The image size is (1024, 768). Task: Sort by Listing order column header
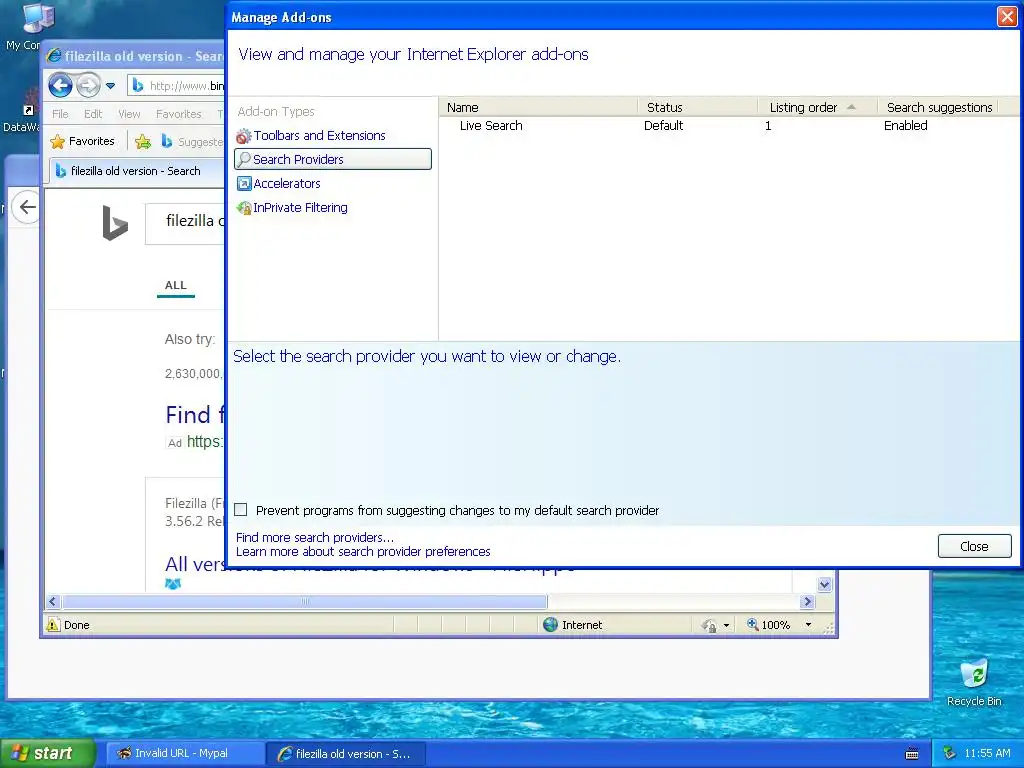tap(818, 107)
